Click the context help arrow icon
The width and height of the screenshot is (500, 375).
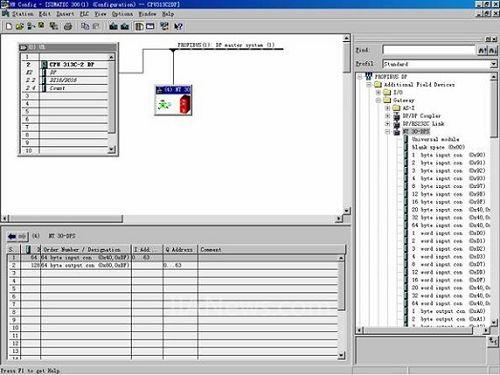(178, 26)
